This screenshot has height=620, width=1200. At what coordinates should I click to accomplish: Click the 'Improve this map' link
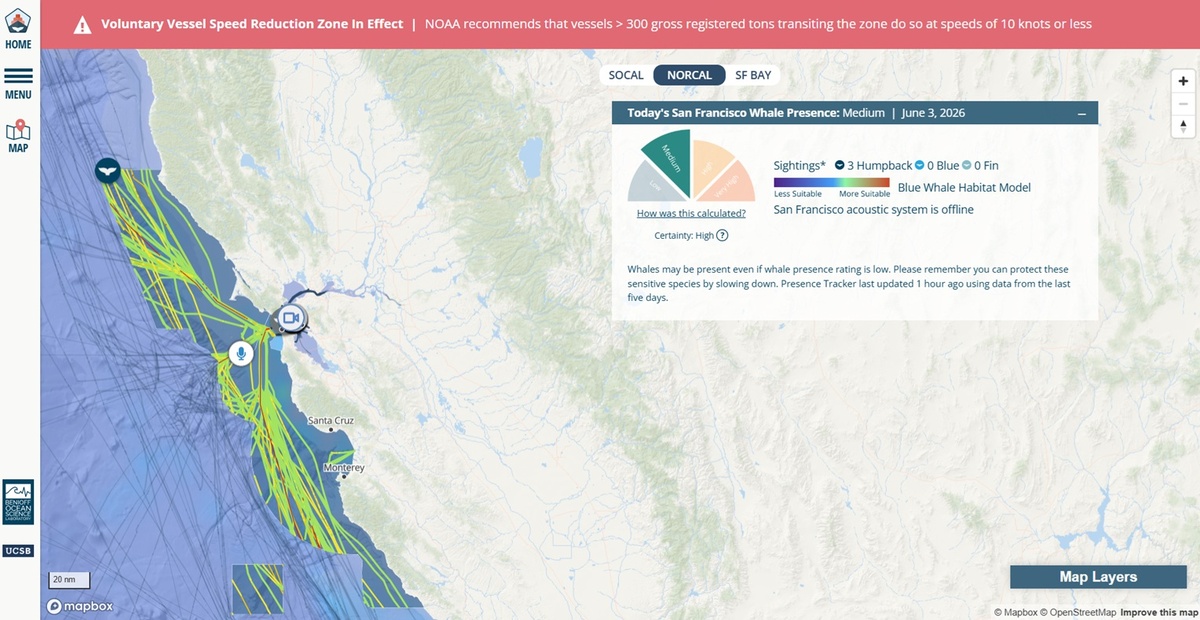[1158, 612]
